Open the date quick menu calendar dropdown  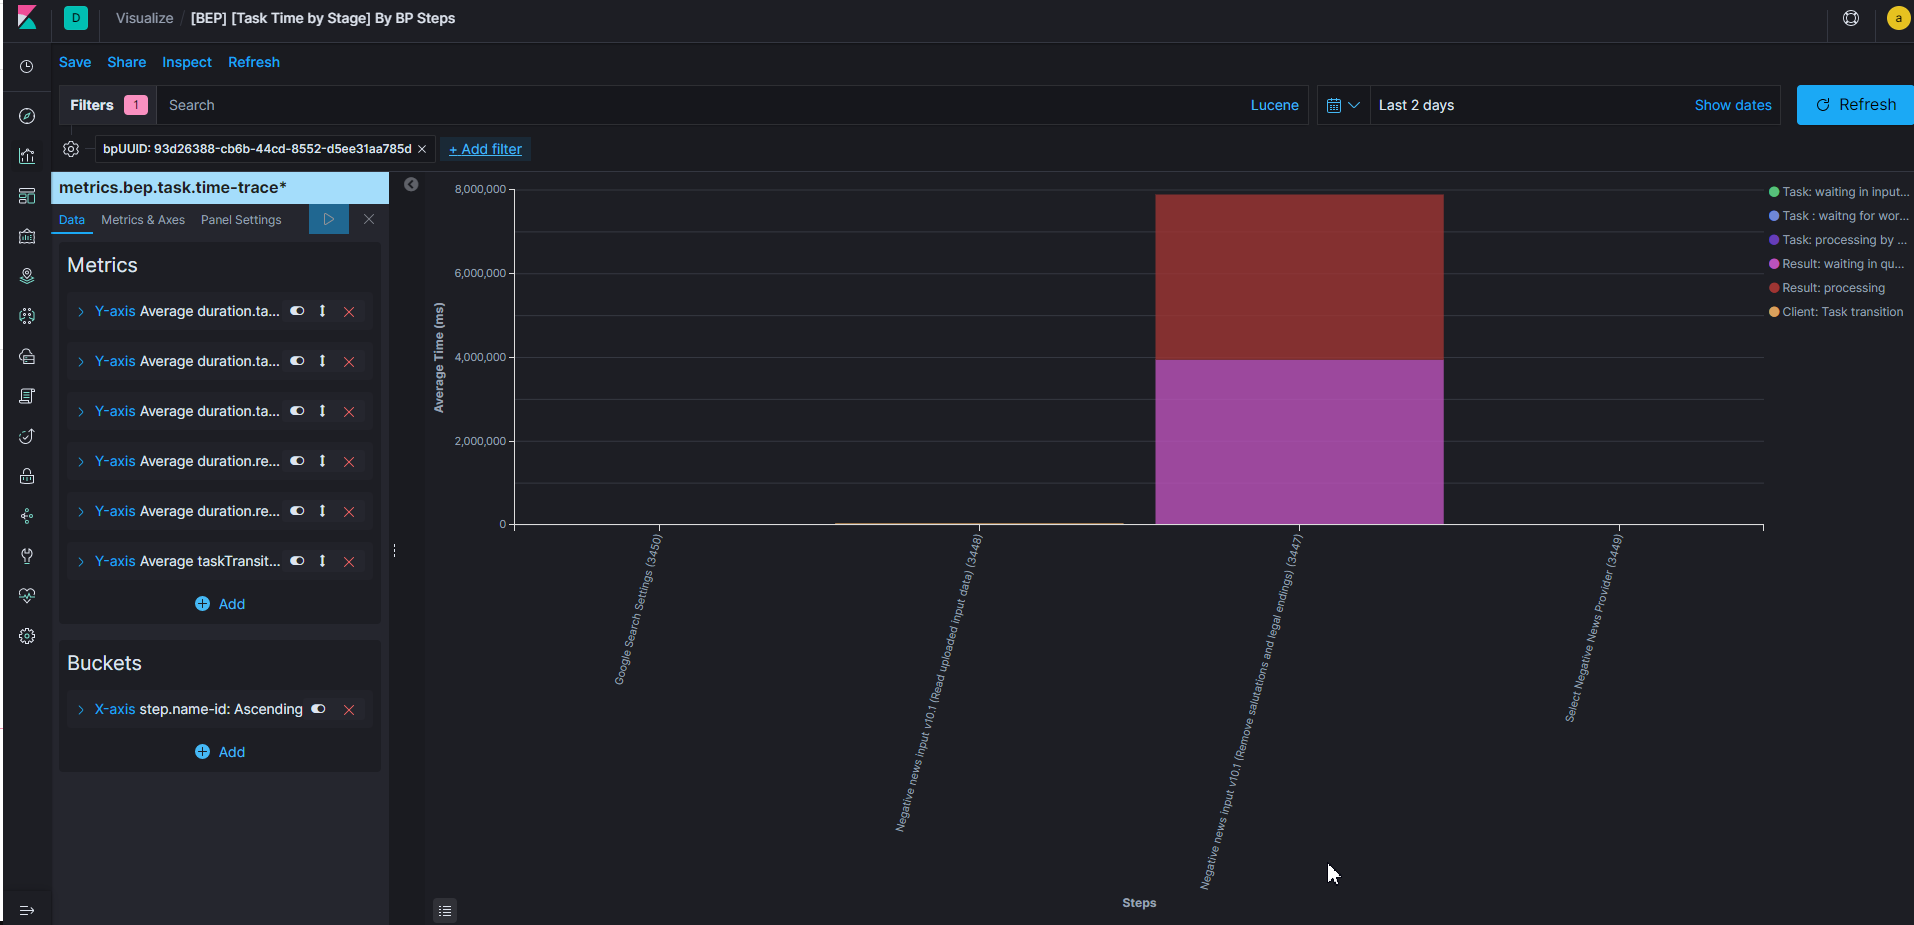1343,105
